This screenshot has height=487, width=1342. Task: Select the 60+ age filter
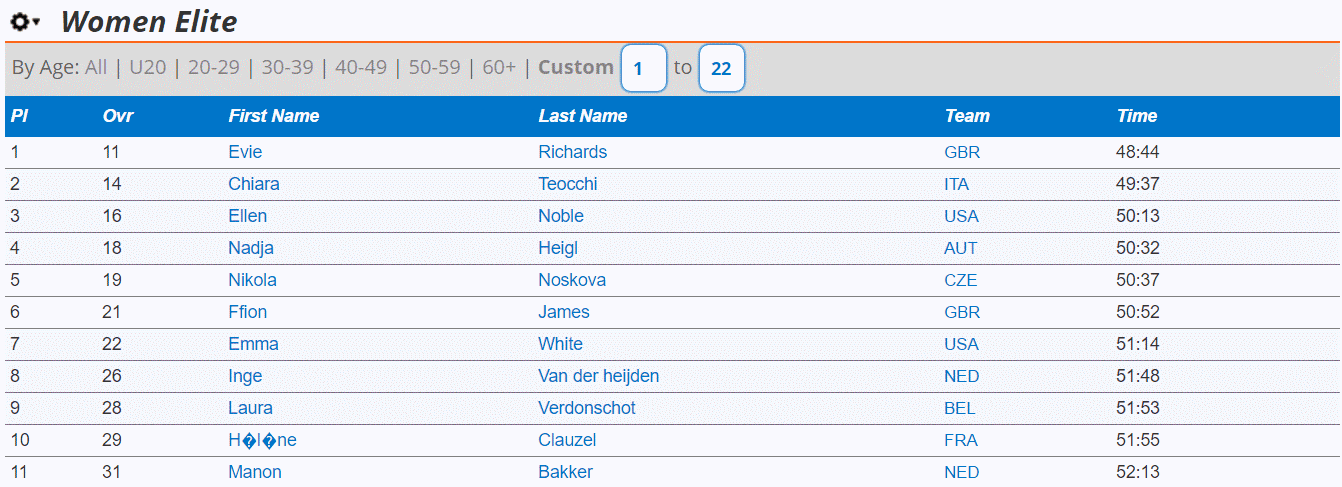click(x=499, y=67)
